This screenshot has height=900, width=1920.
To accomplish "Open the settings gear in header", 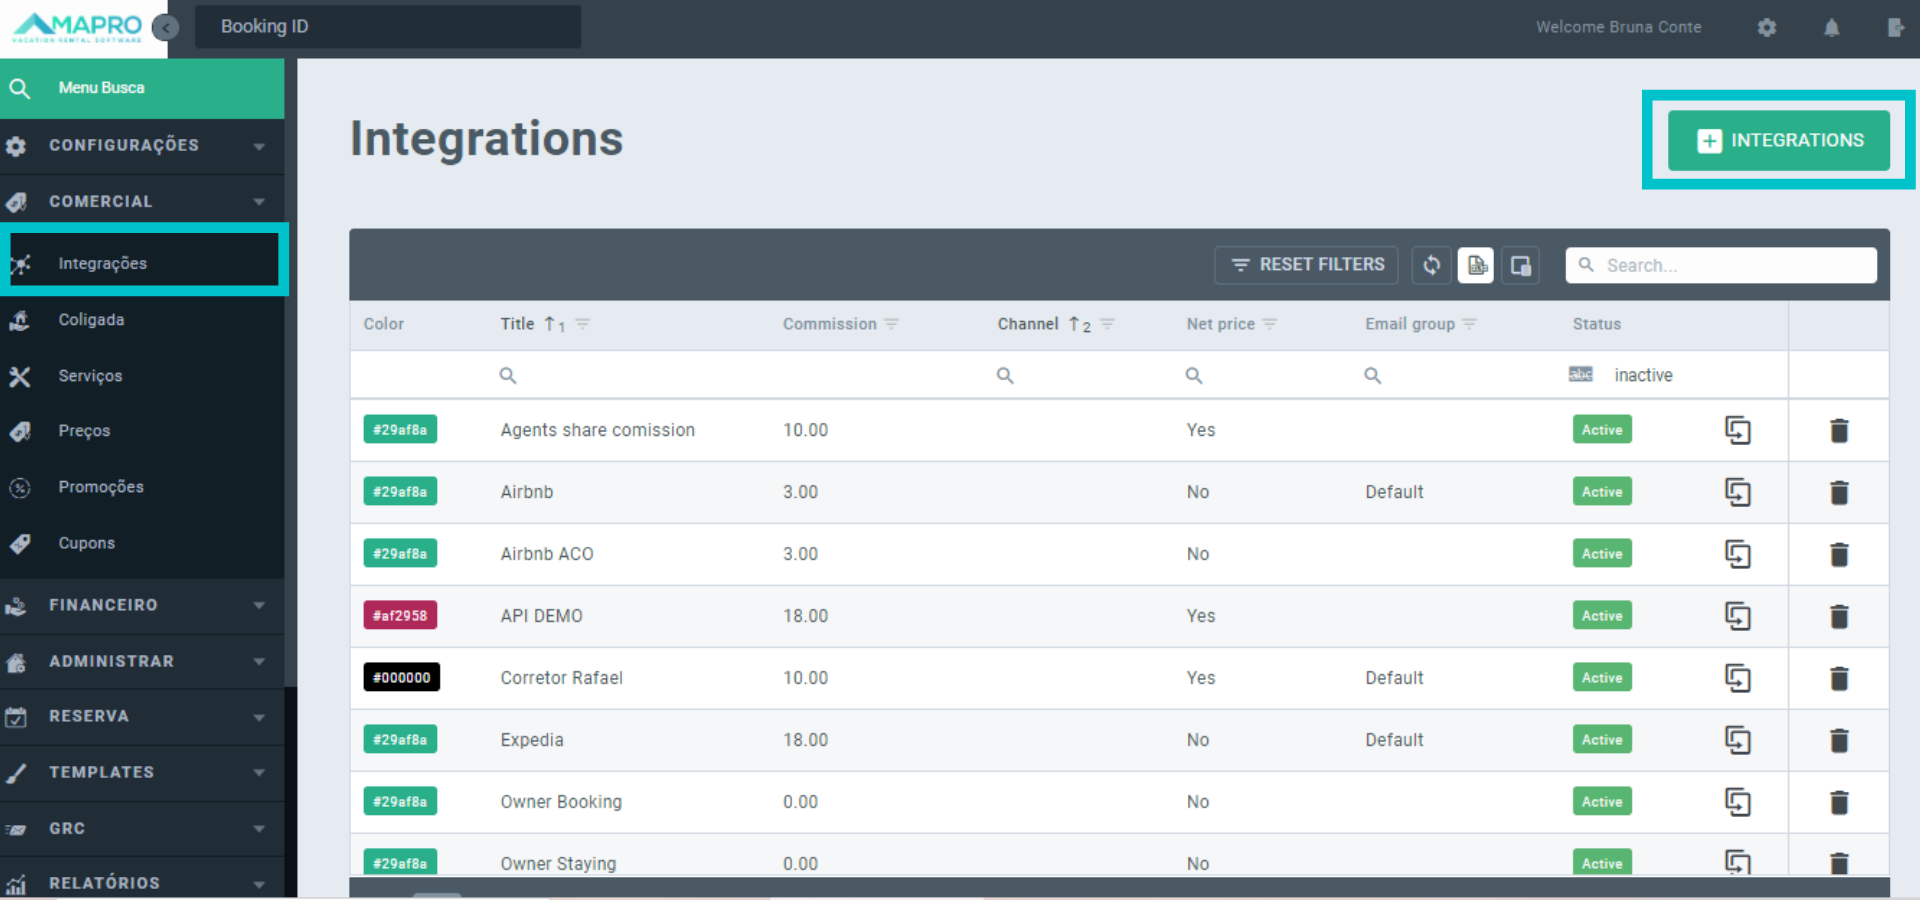I will 1767,28.
